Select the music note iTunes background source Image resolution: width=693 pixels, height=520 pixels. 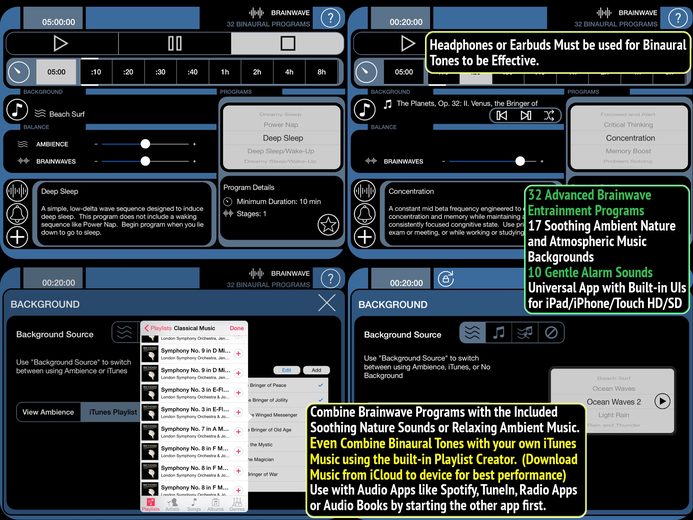click(x=499, y=333)
